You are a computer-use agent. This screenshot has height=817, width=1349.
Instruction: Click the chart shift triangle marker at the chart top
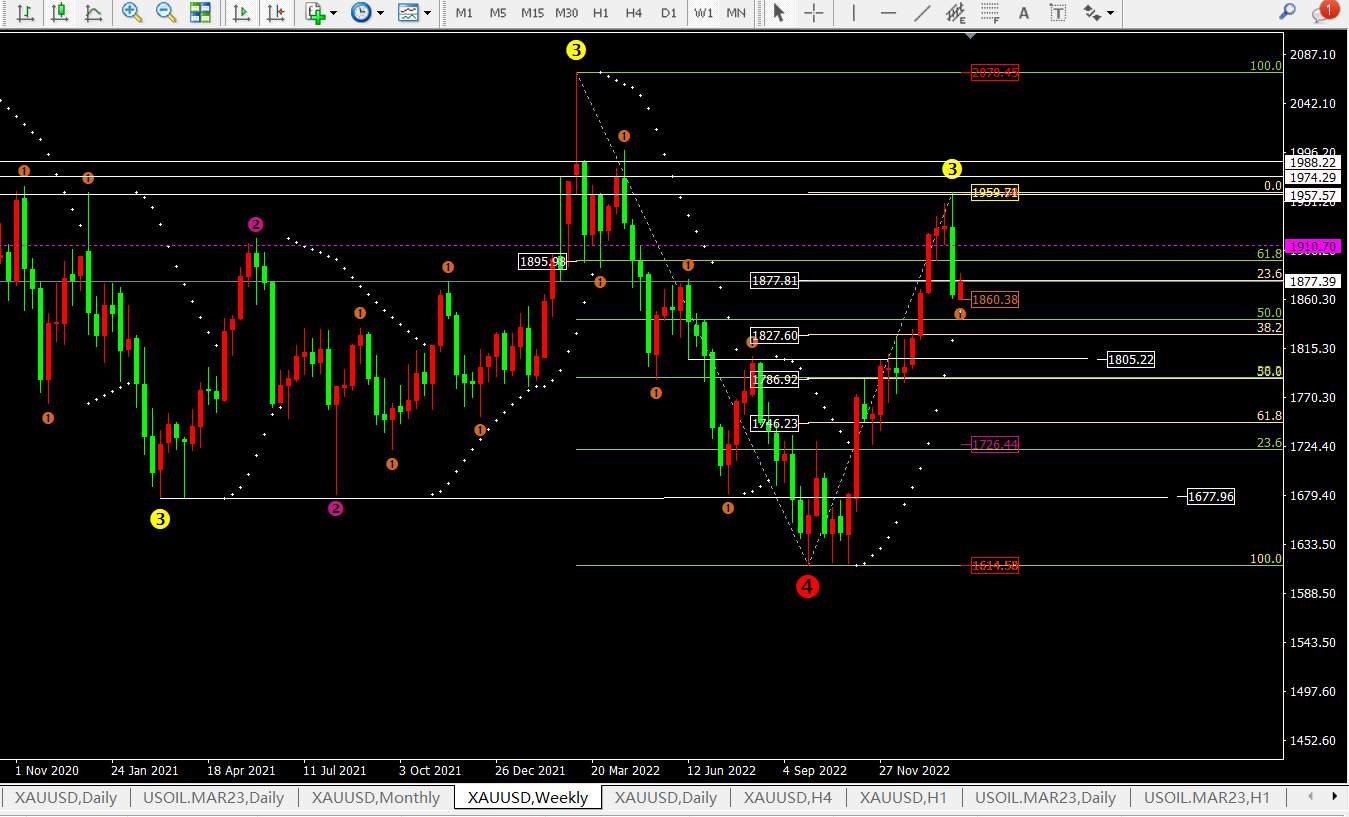pos(969,35)
